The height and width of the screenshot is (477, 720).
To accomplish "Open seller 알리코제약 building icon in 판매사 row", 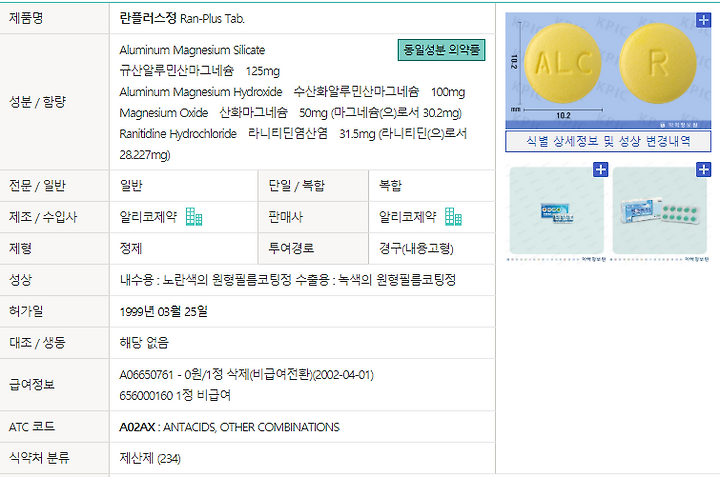I will tap(453, 217).
